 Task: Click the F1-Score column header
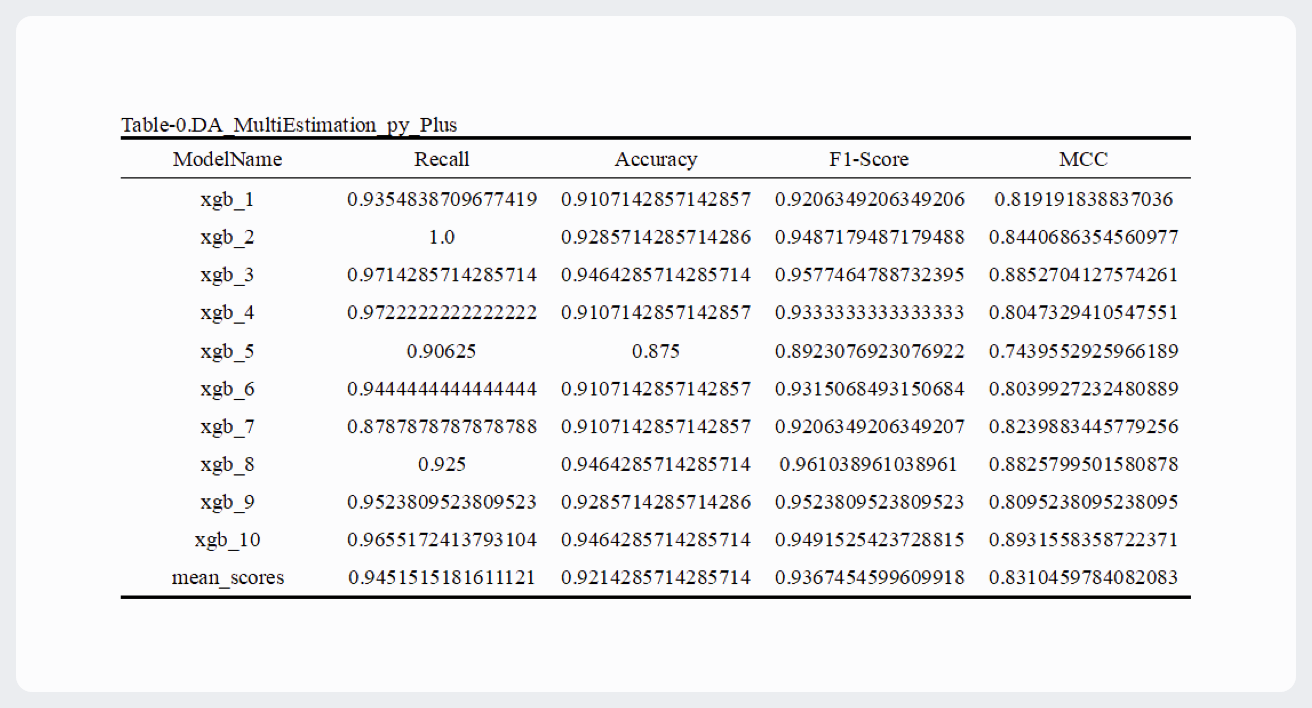[869, 159]
